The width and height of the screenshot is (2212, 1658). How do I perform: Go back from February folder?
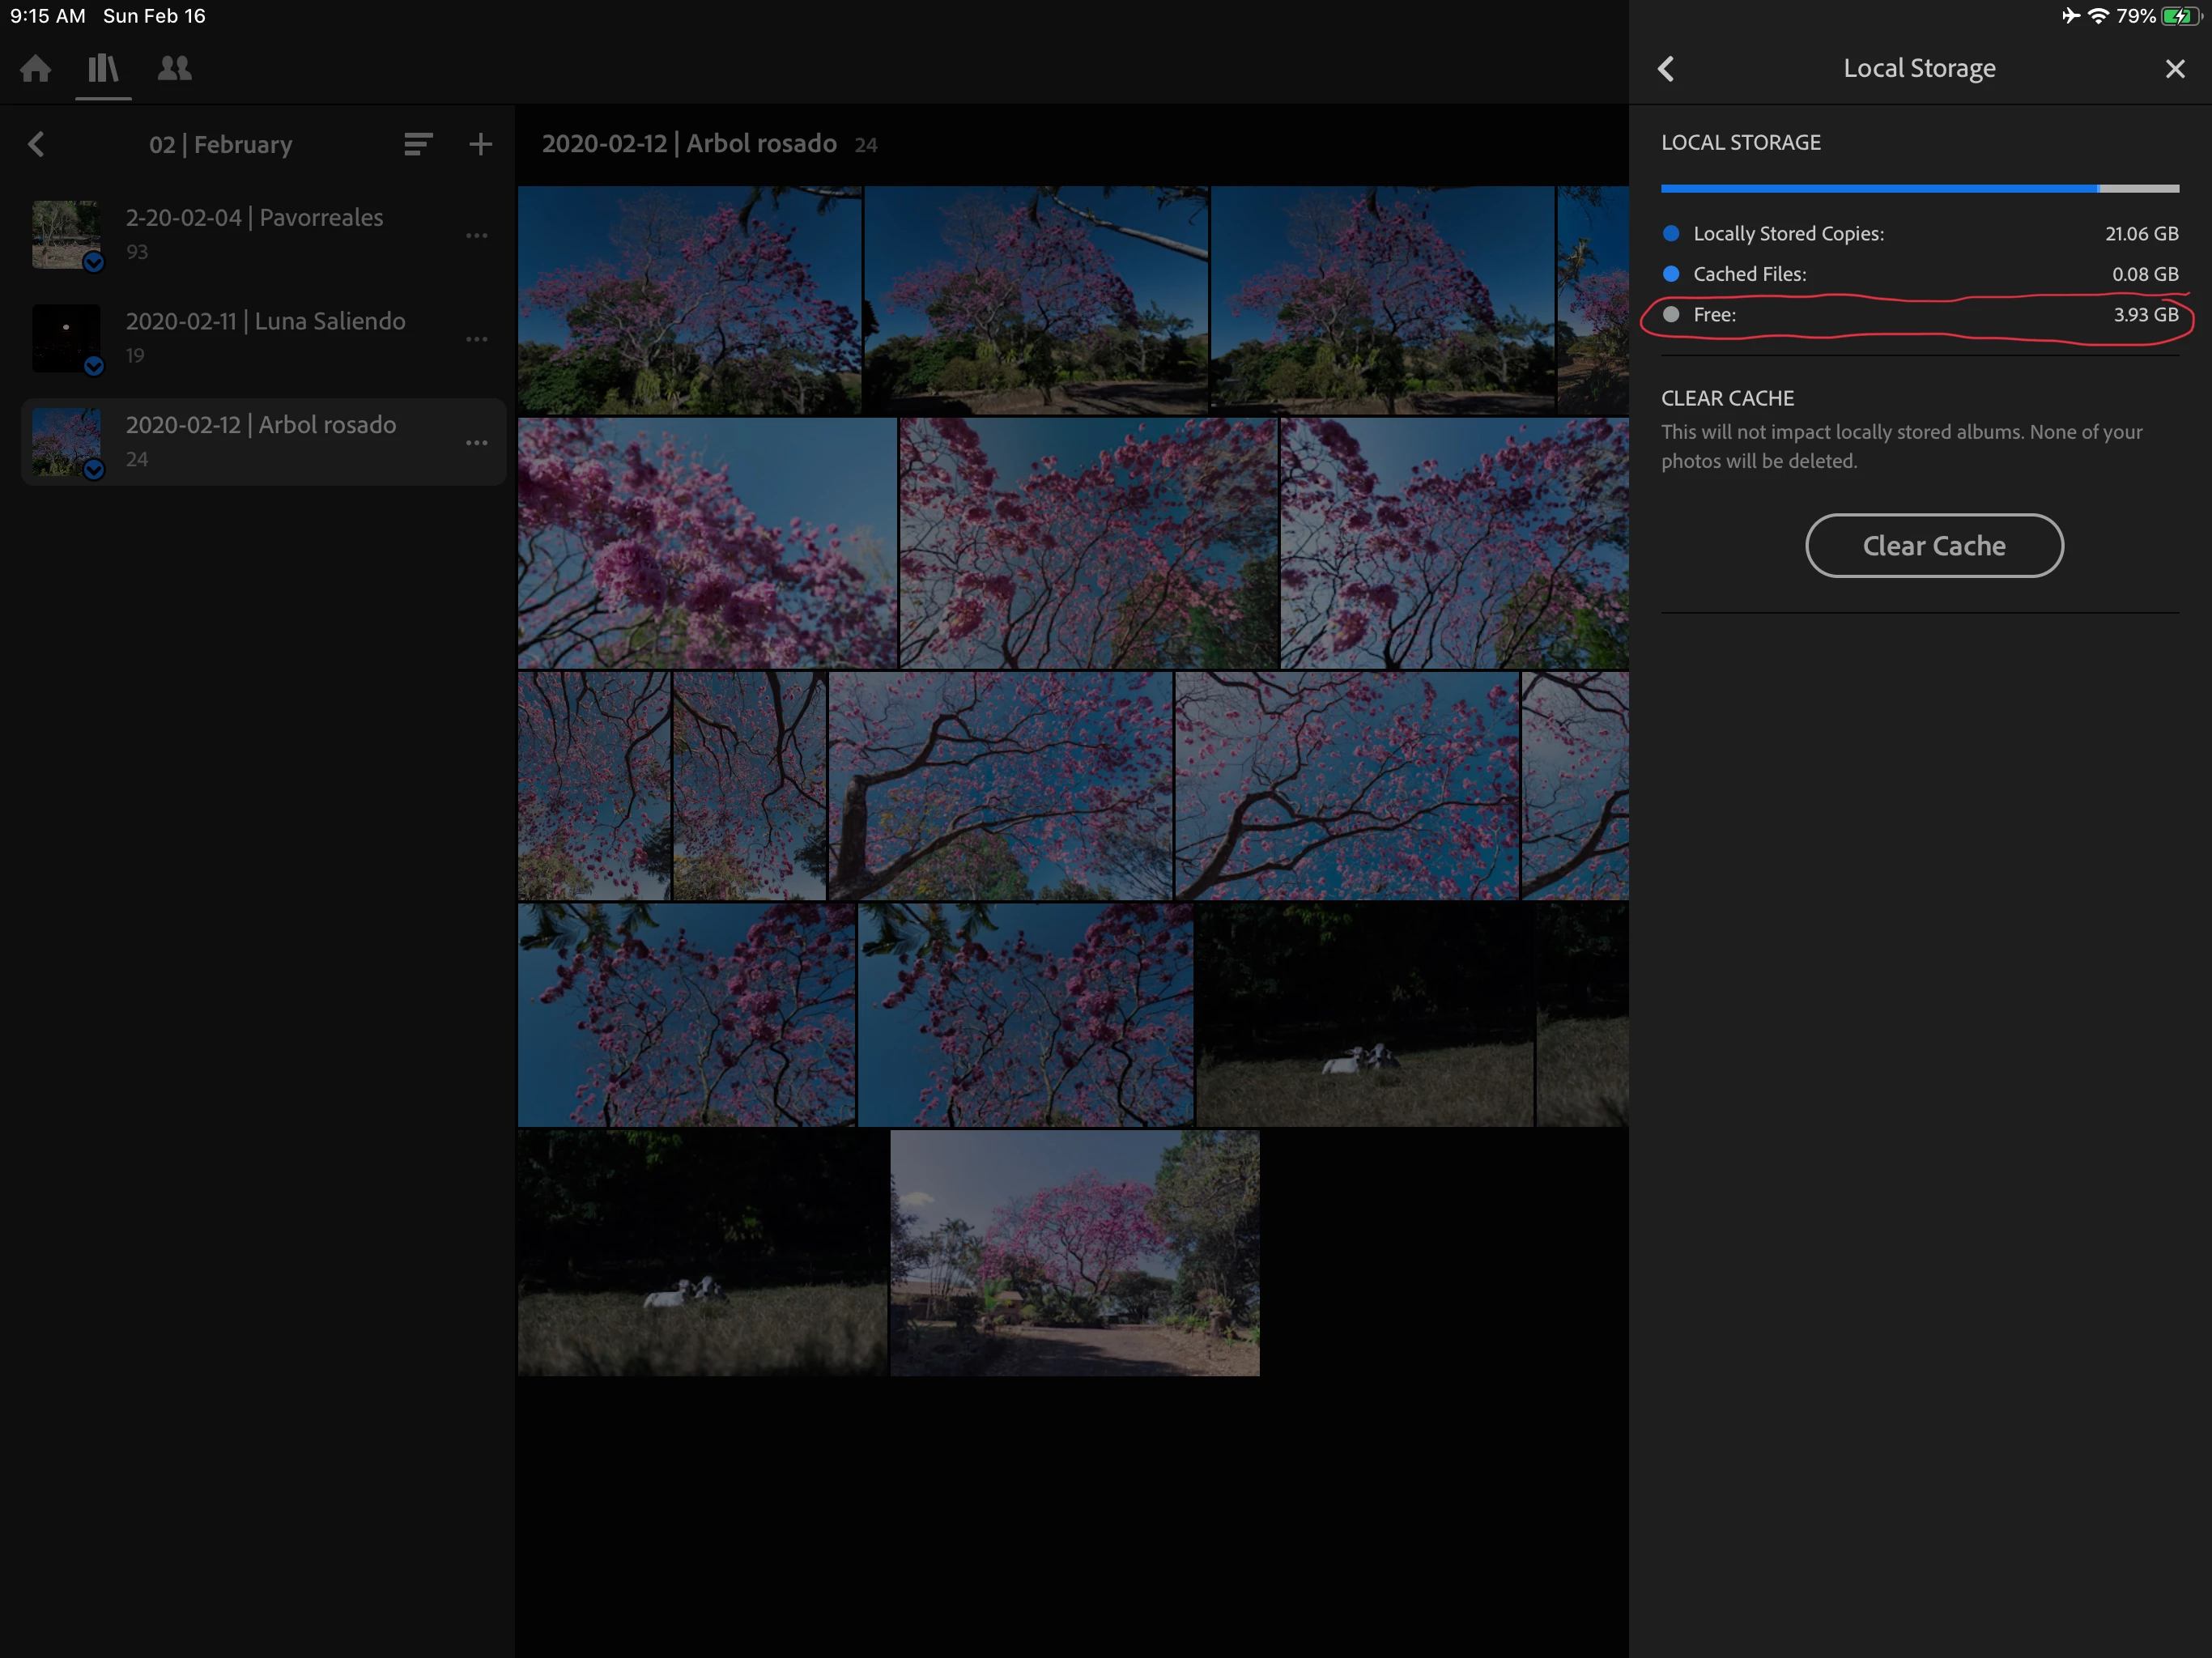click(37, 145)
